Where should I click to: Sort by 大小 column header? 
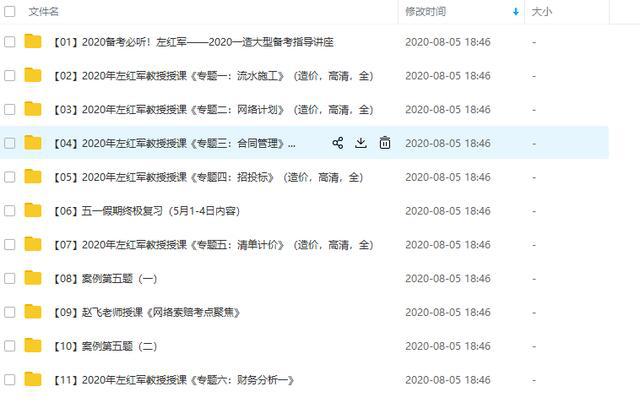tap(541, 12)
